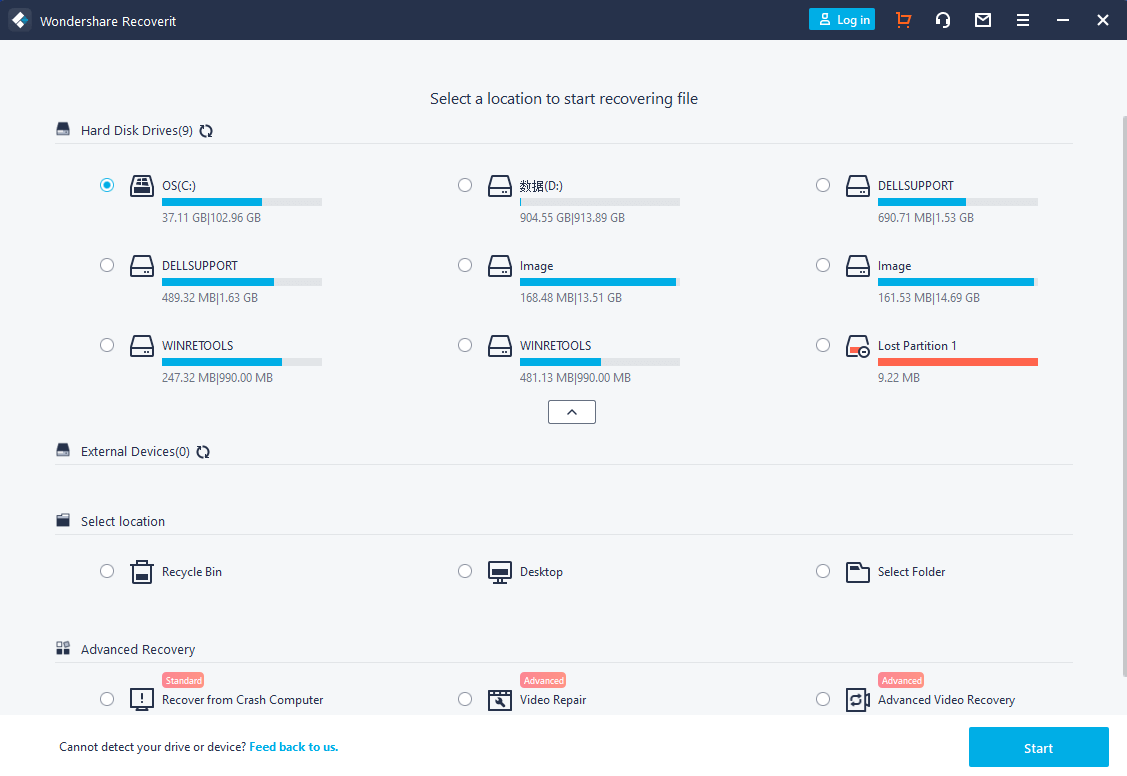Screen dimensions: 1127x776
Task: Click the headset support icon
Action: tap(943, 20)
